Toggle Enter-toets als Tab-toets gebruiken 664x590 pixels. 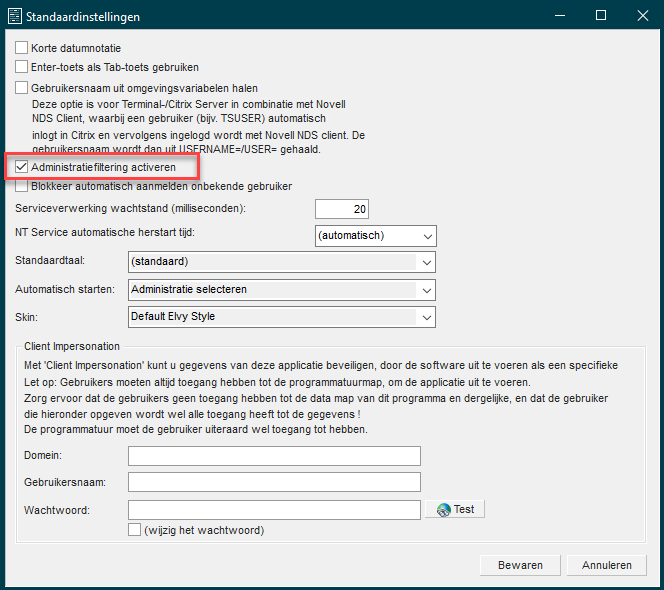tap(22, 67)
